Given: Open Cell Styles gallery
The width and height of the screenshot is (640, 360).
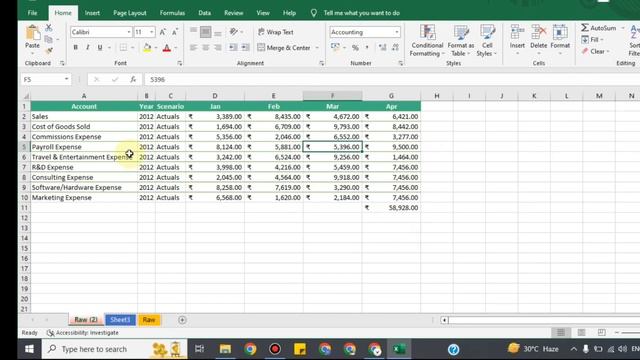Looking at the screenshot, I should point(487,40).
